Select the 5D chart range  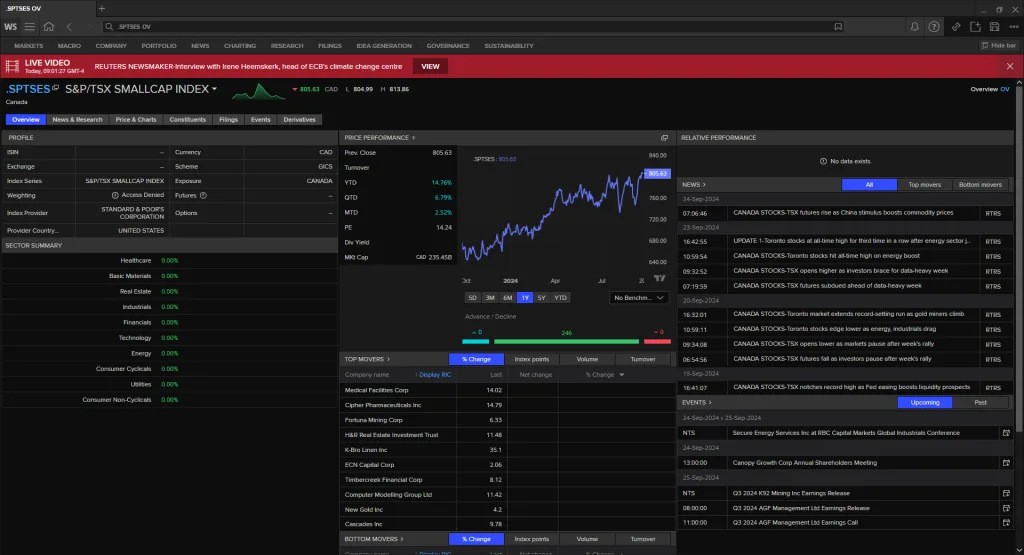coord(472,298)
